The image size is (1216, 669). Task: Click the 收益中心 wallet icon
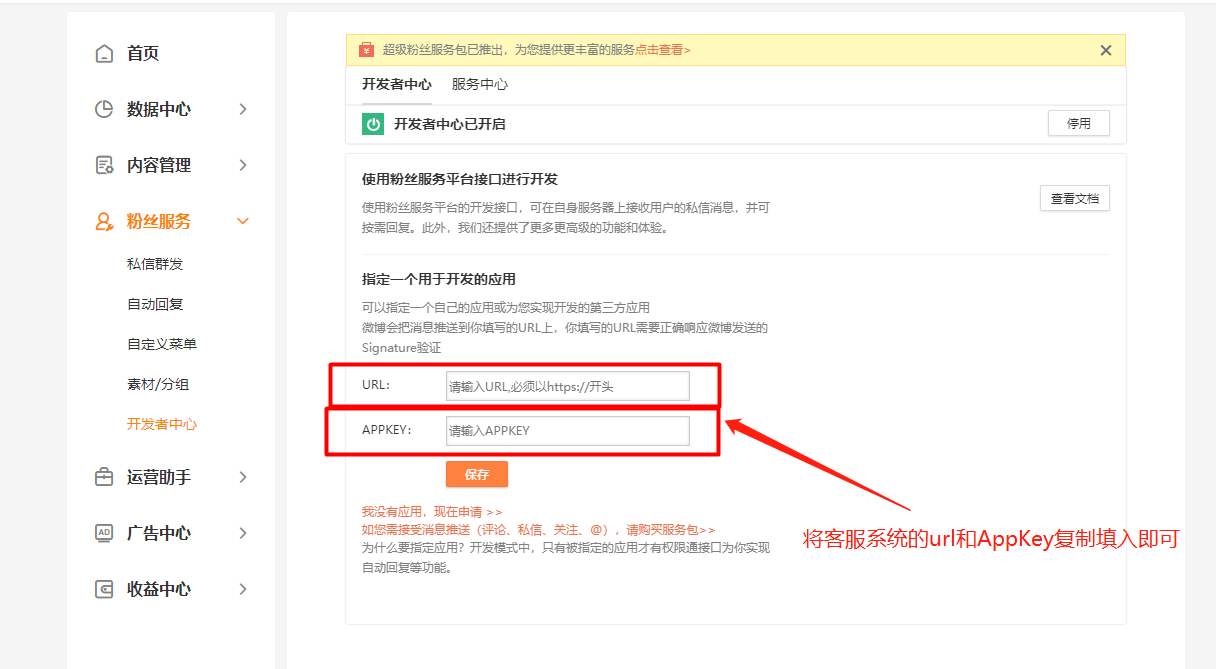(x=104, y=589)
